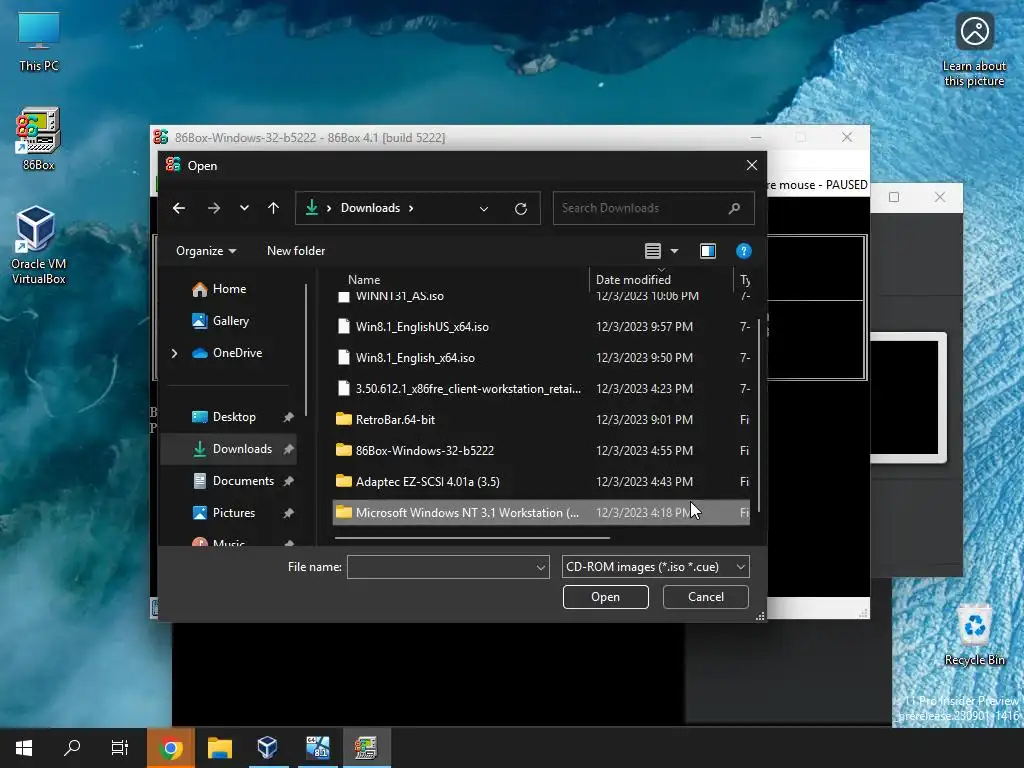
Task: Go back with the back arrow
Action: click(179, 208)
